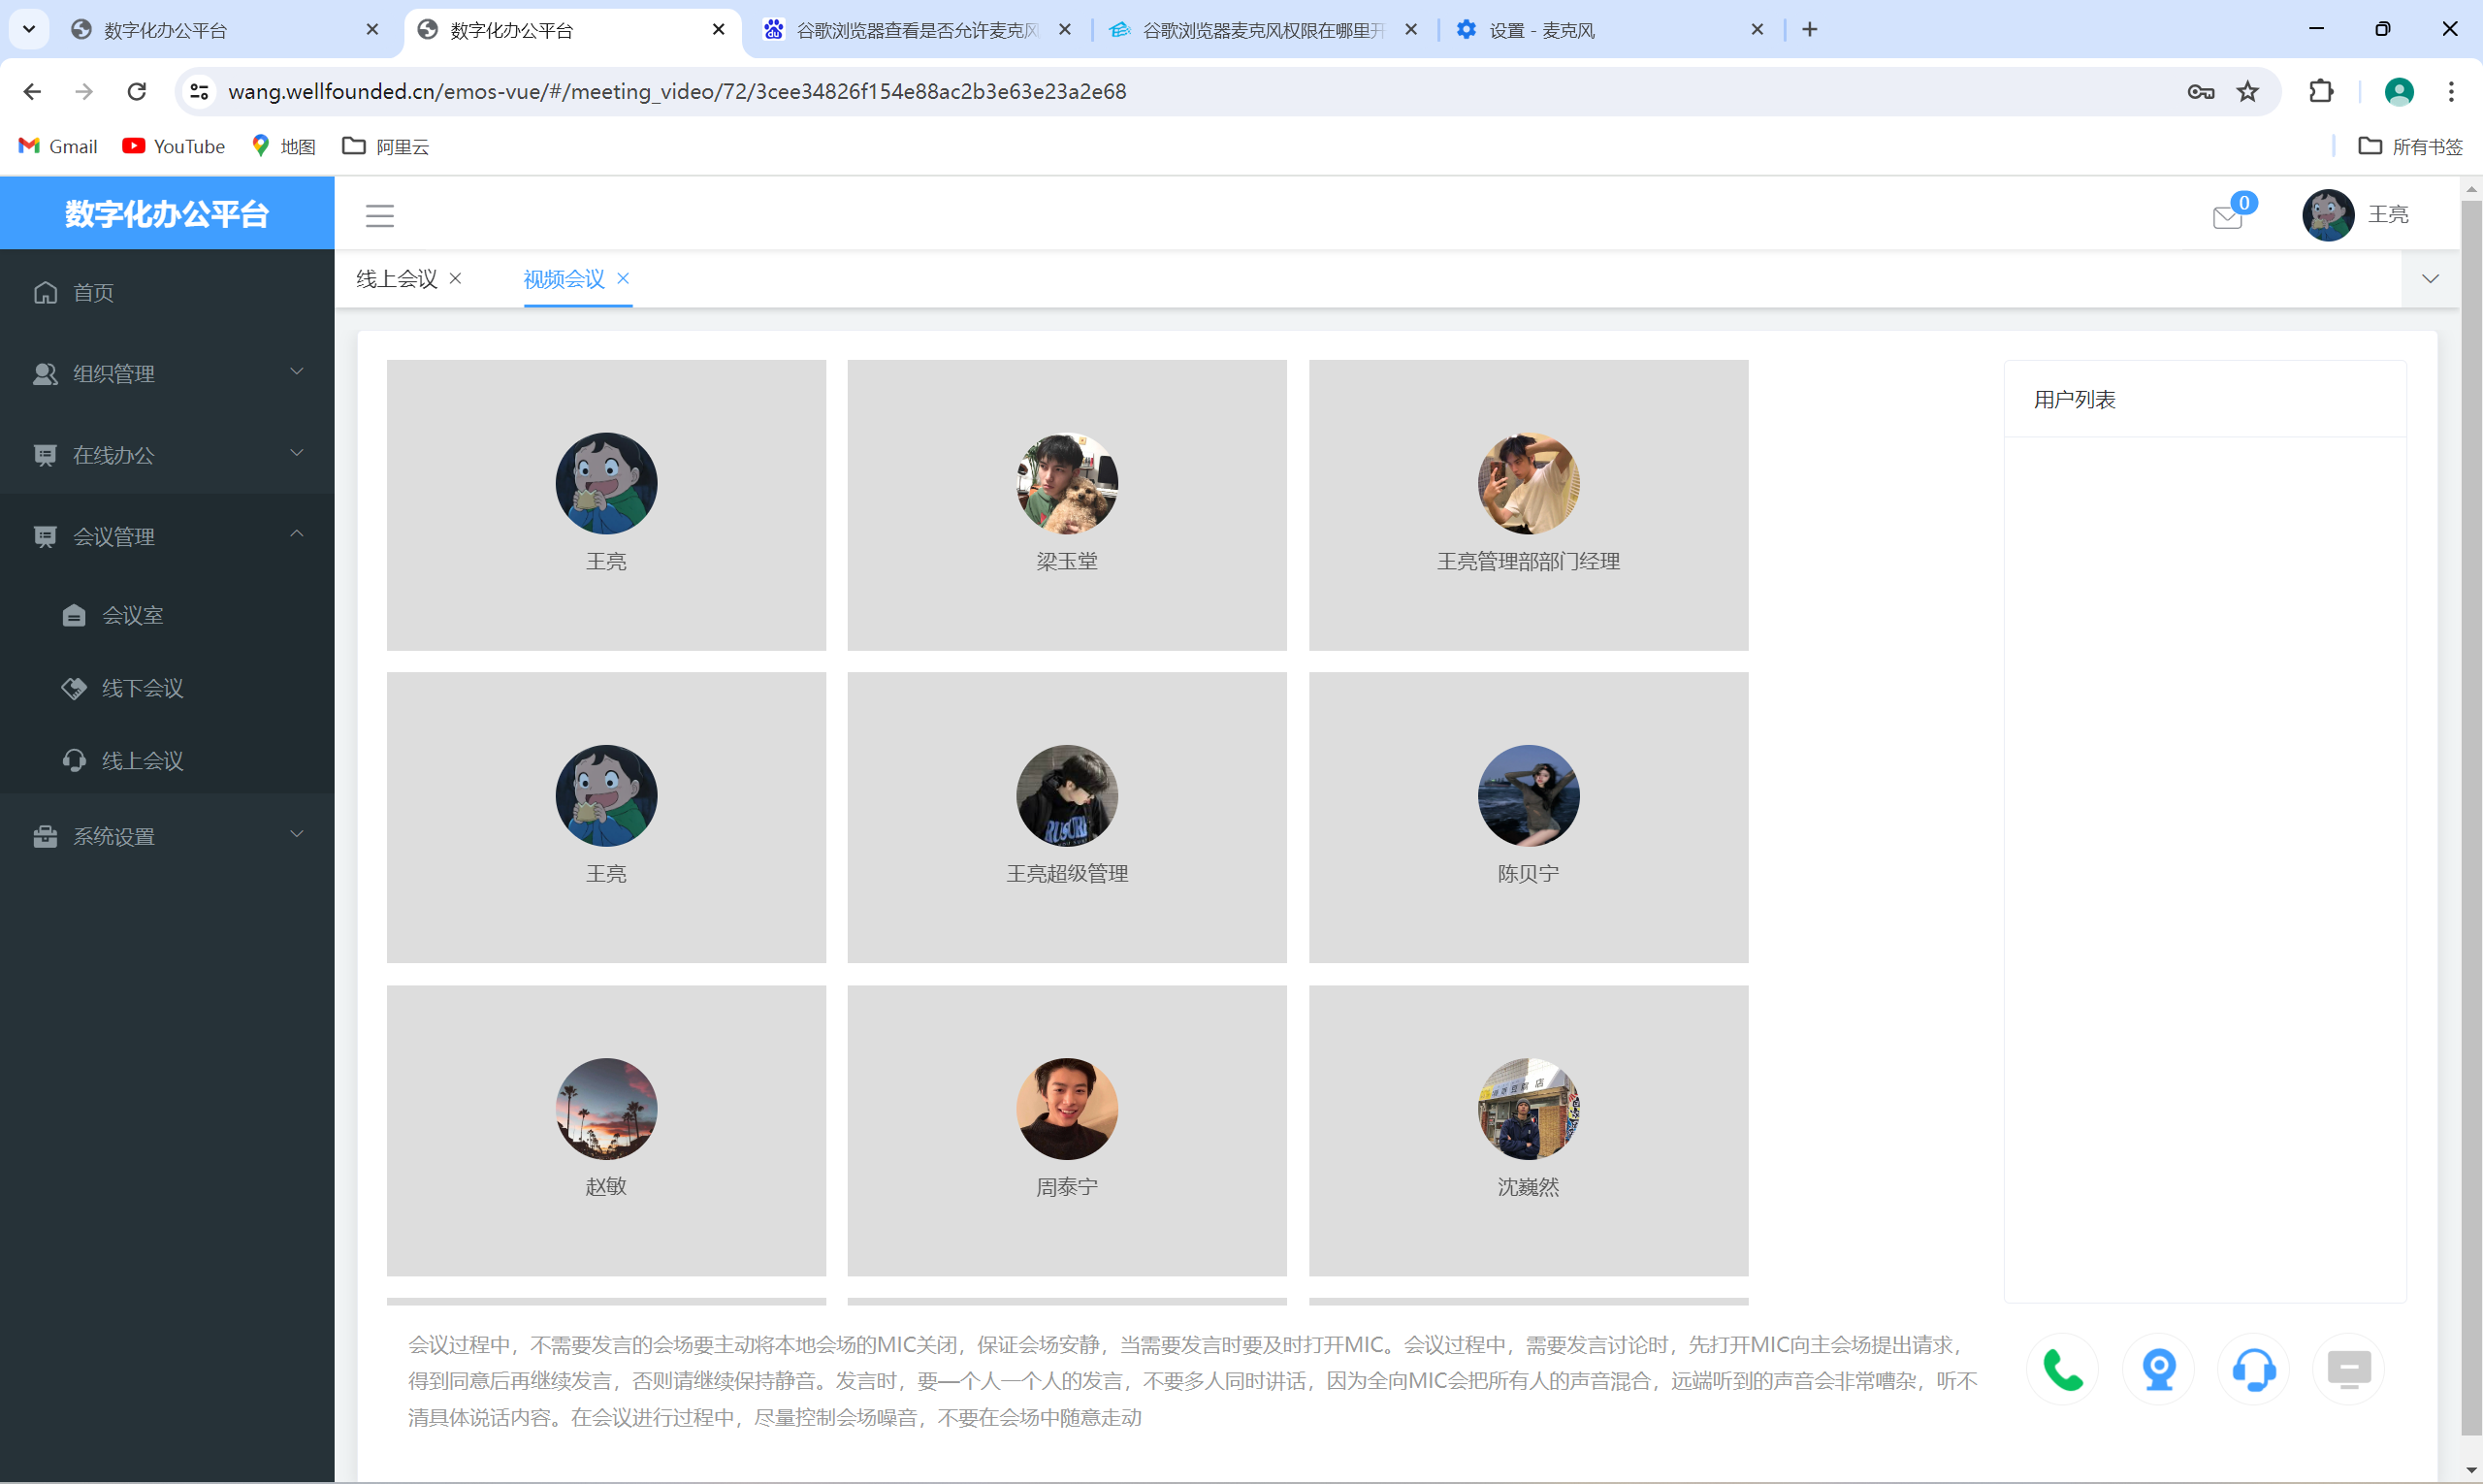
Task: Toggle the webcam on or off
Action: [x=2158, y=1369]
